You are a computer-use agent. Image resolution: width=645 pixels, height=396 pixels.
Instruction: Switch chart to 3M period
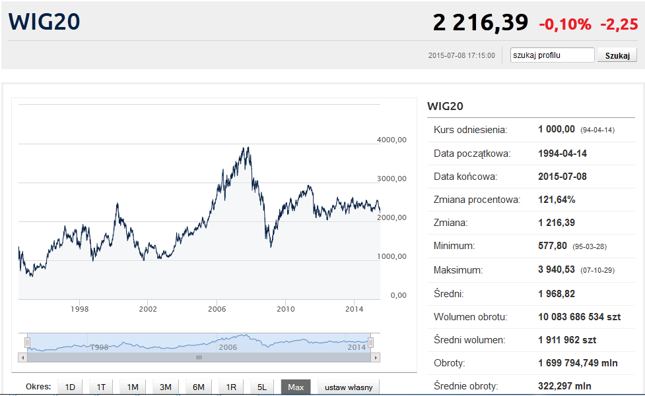165,387
